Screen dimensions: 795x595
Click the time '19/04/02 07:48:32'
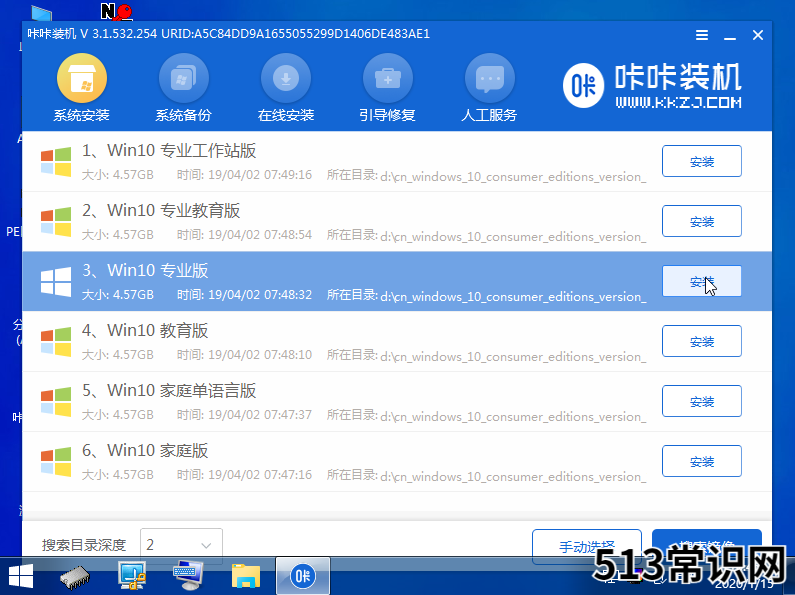coord(260,294)
